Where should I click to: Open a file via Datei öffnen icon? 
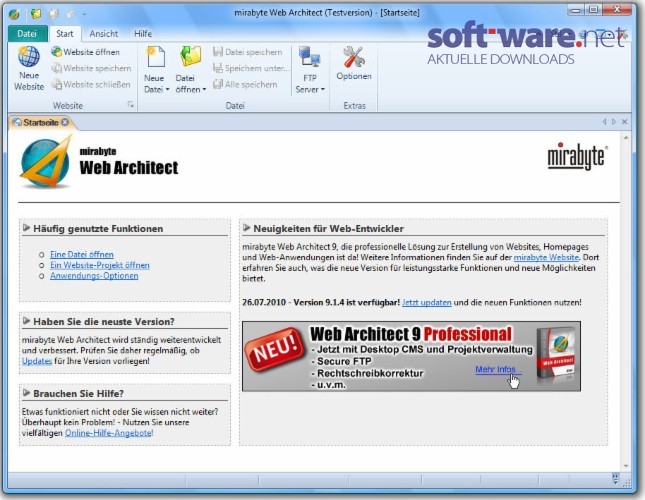pos(191,56)
